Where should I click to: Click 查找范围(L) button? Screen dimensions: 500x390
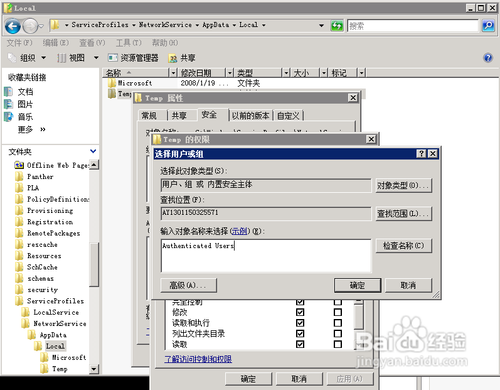click(404, 213)
